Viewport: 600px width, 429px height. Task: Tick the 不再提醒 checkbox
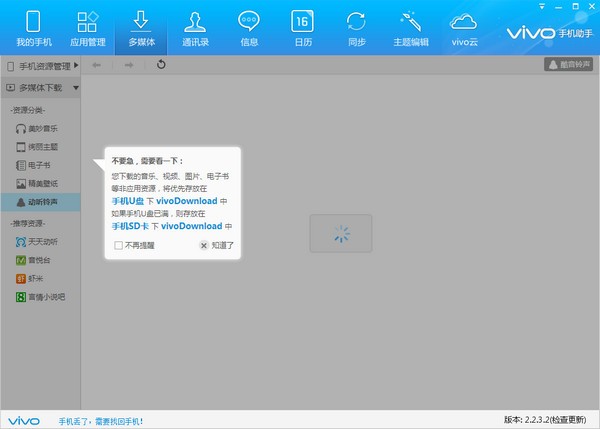pos(119,244)
